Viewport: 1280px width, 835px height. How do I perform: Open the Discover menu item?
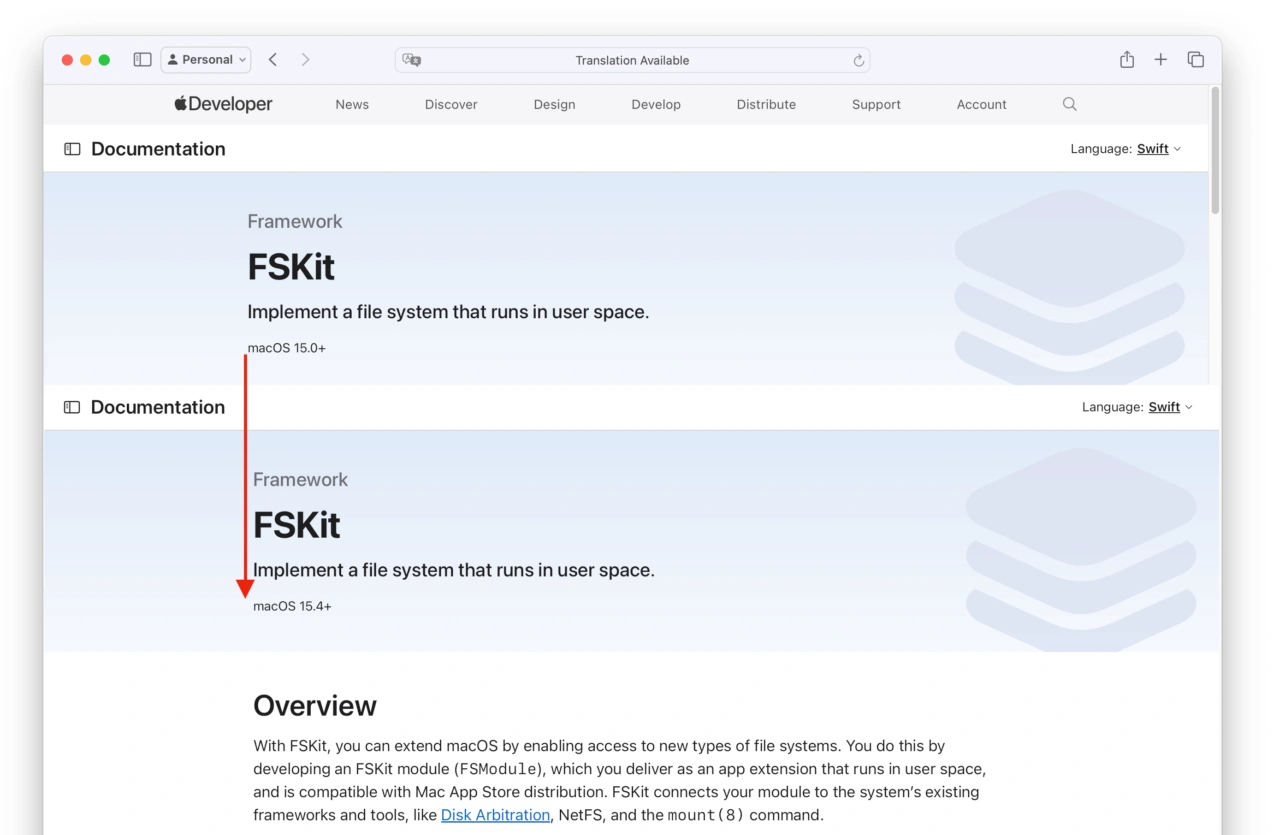click(451, 104)
